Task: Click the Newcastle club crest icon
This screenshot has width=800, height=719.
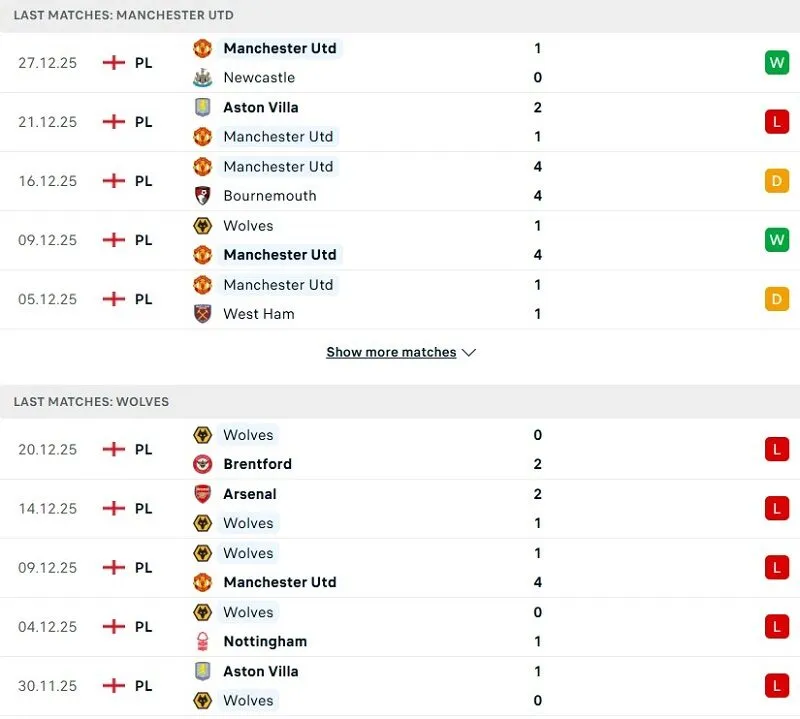Action: click(202, 77)
